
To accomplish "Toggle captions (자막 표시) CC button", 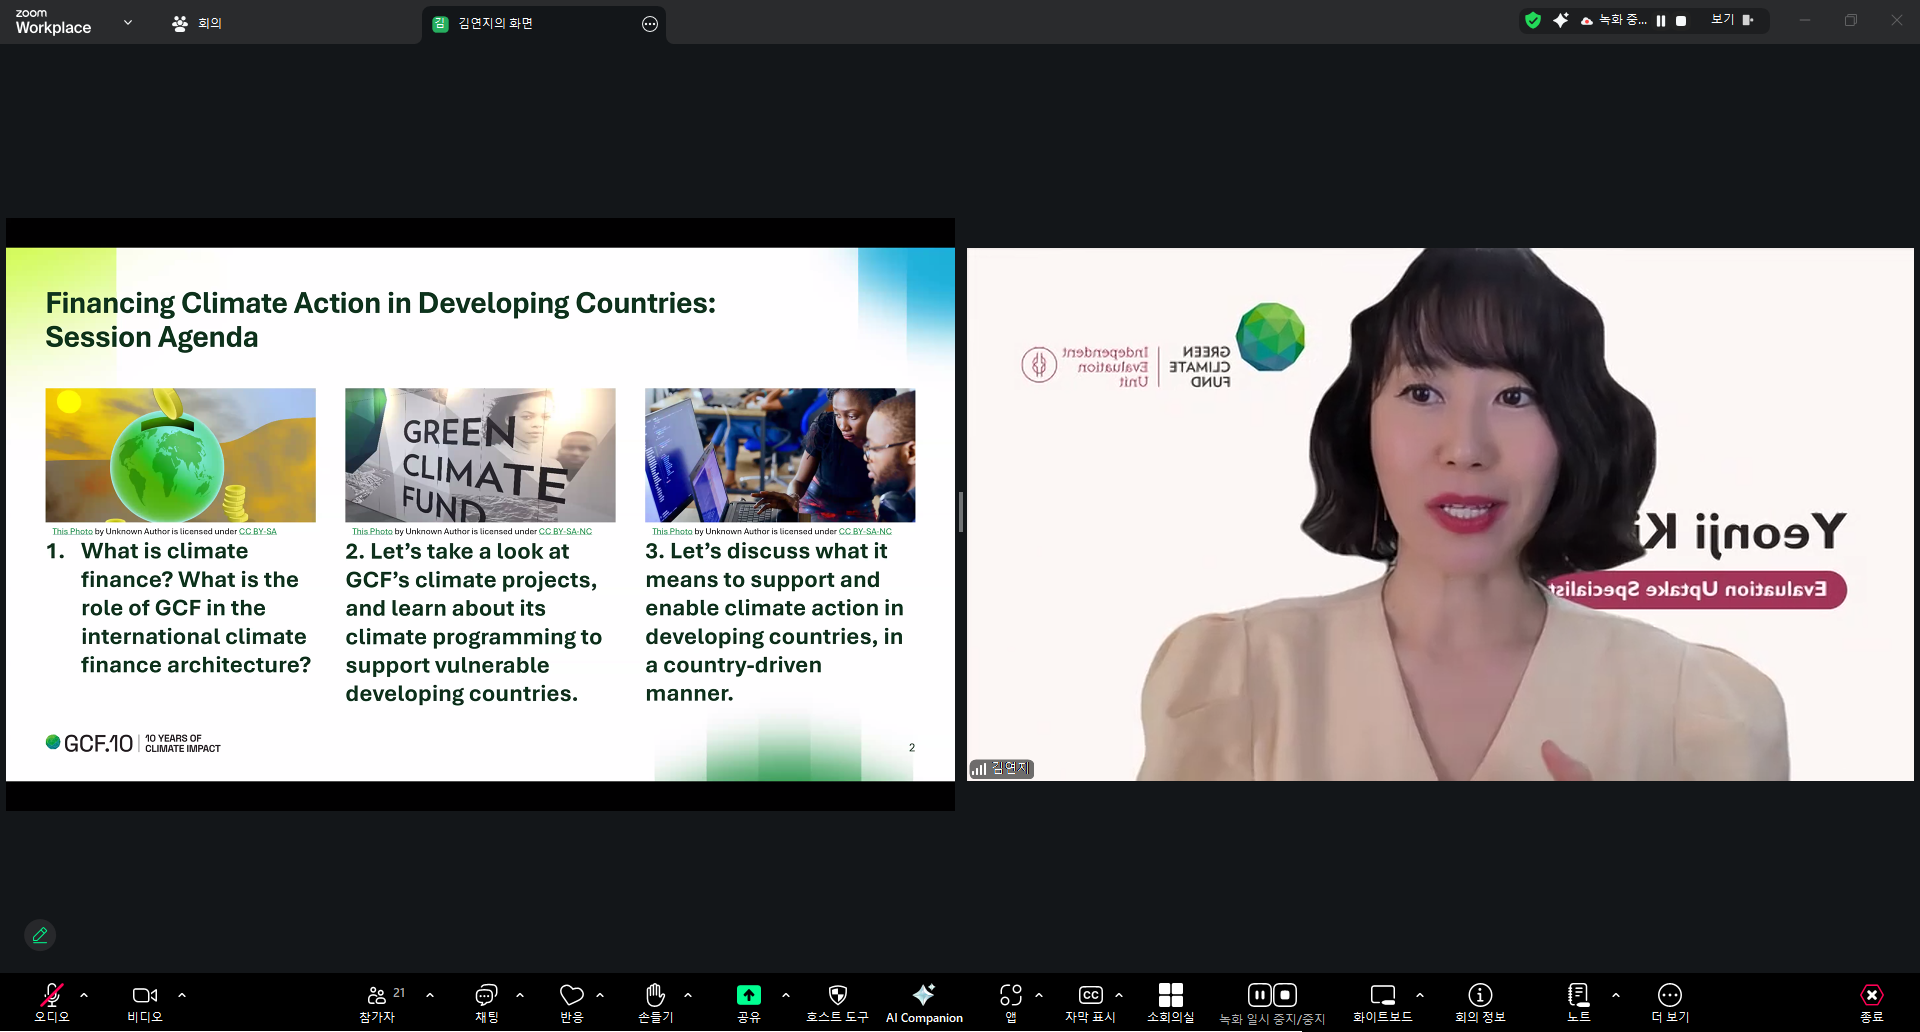I will point(1090,1002).
